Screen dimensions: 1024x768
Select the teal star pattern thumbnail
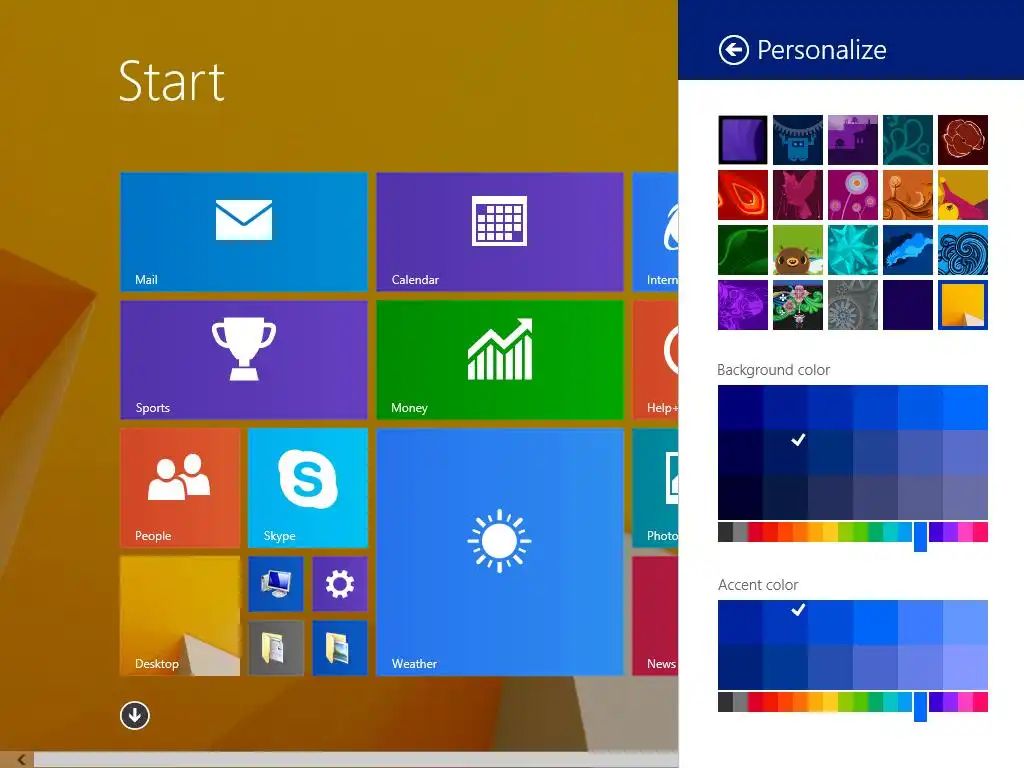853,250
